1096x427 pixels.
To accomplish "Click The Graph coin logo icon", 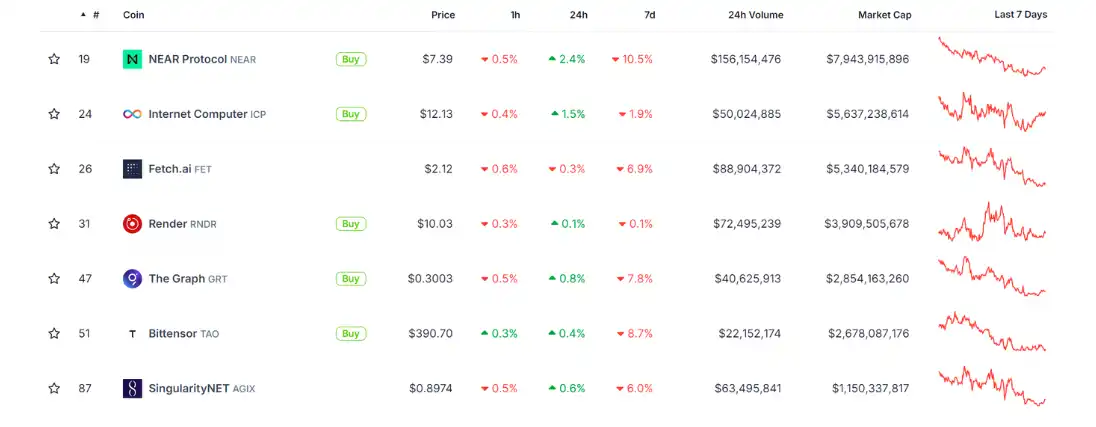I will pyautogui.click(x=132, y=278).
